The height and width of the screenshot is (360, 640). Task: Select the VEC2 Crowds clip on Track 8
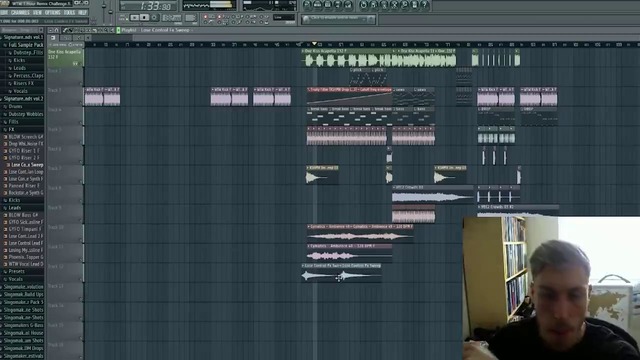[433, 194]
